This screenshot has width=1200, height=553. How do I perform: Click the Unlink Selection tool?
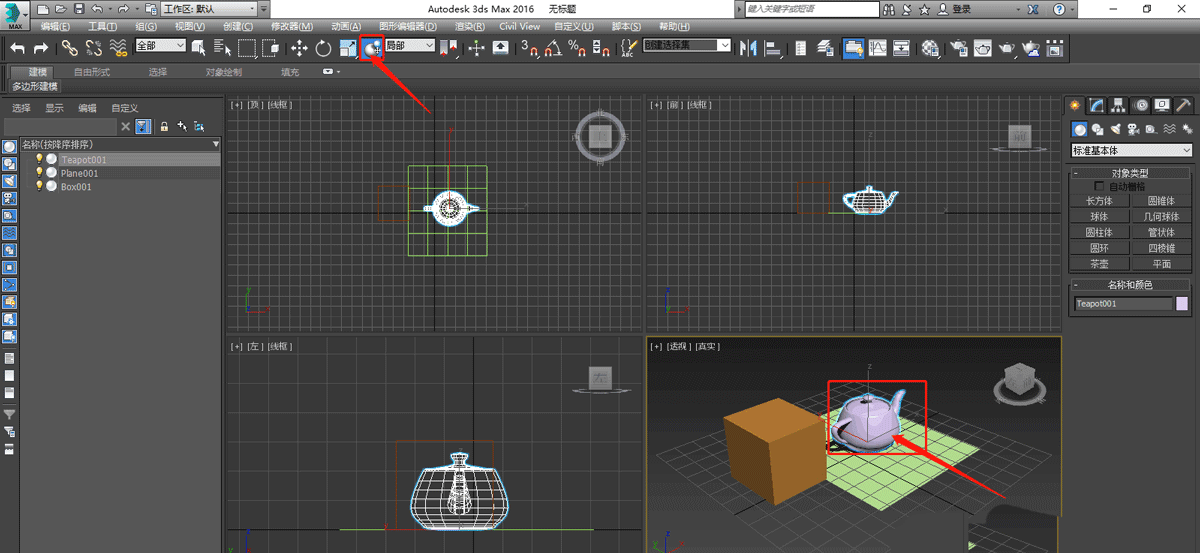(x=93, y=47)
